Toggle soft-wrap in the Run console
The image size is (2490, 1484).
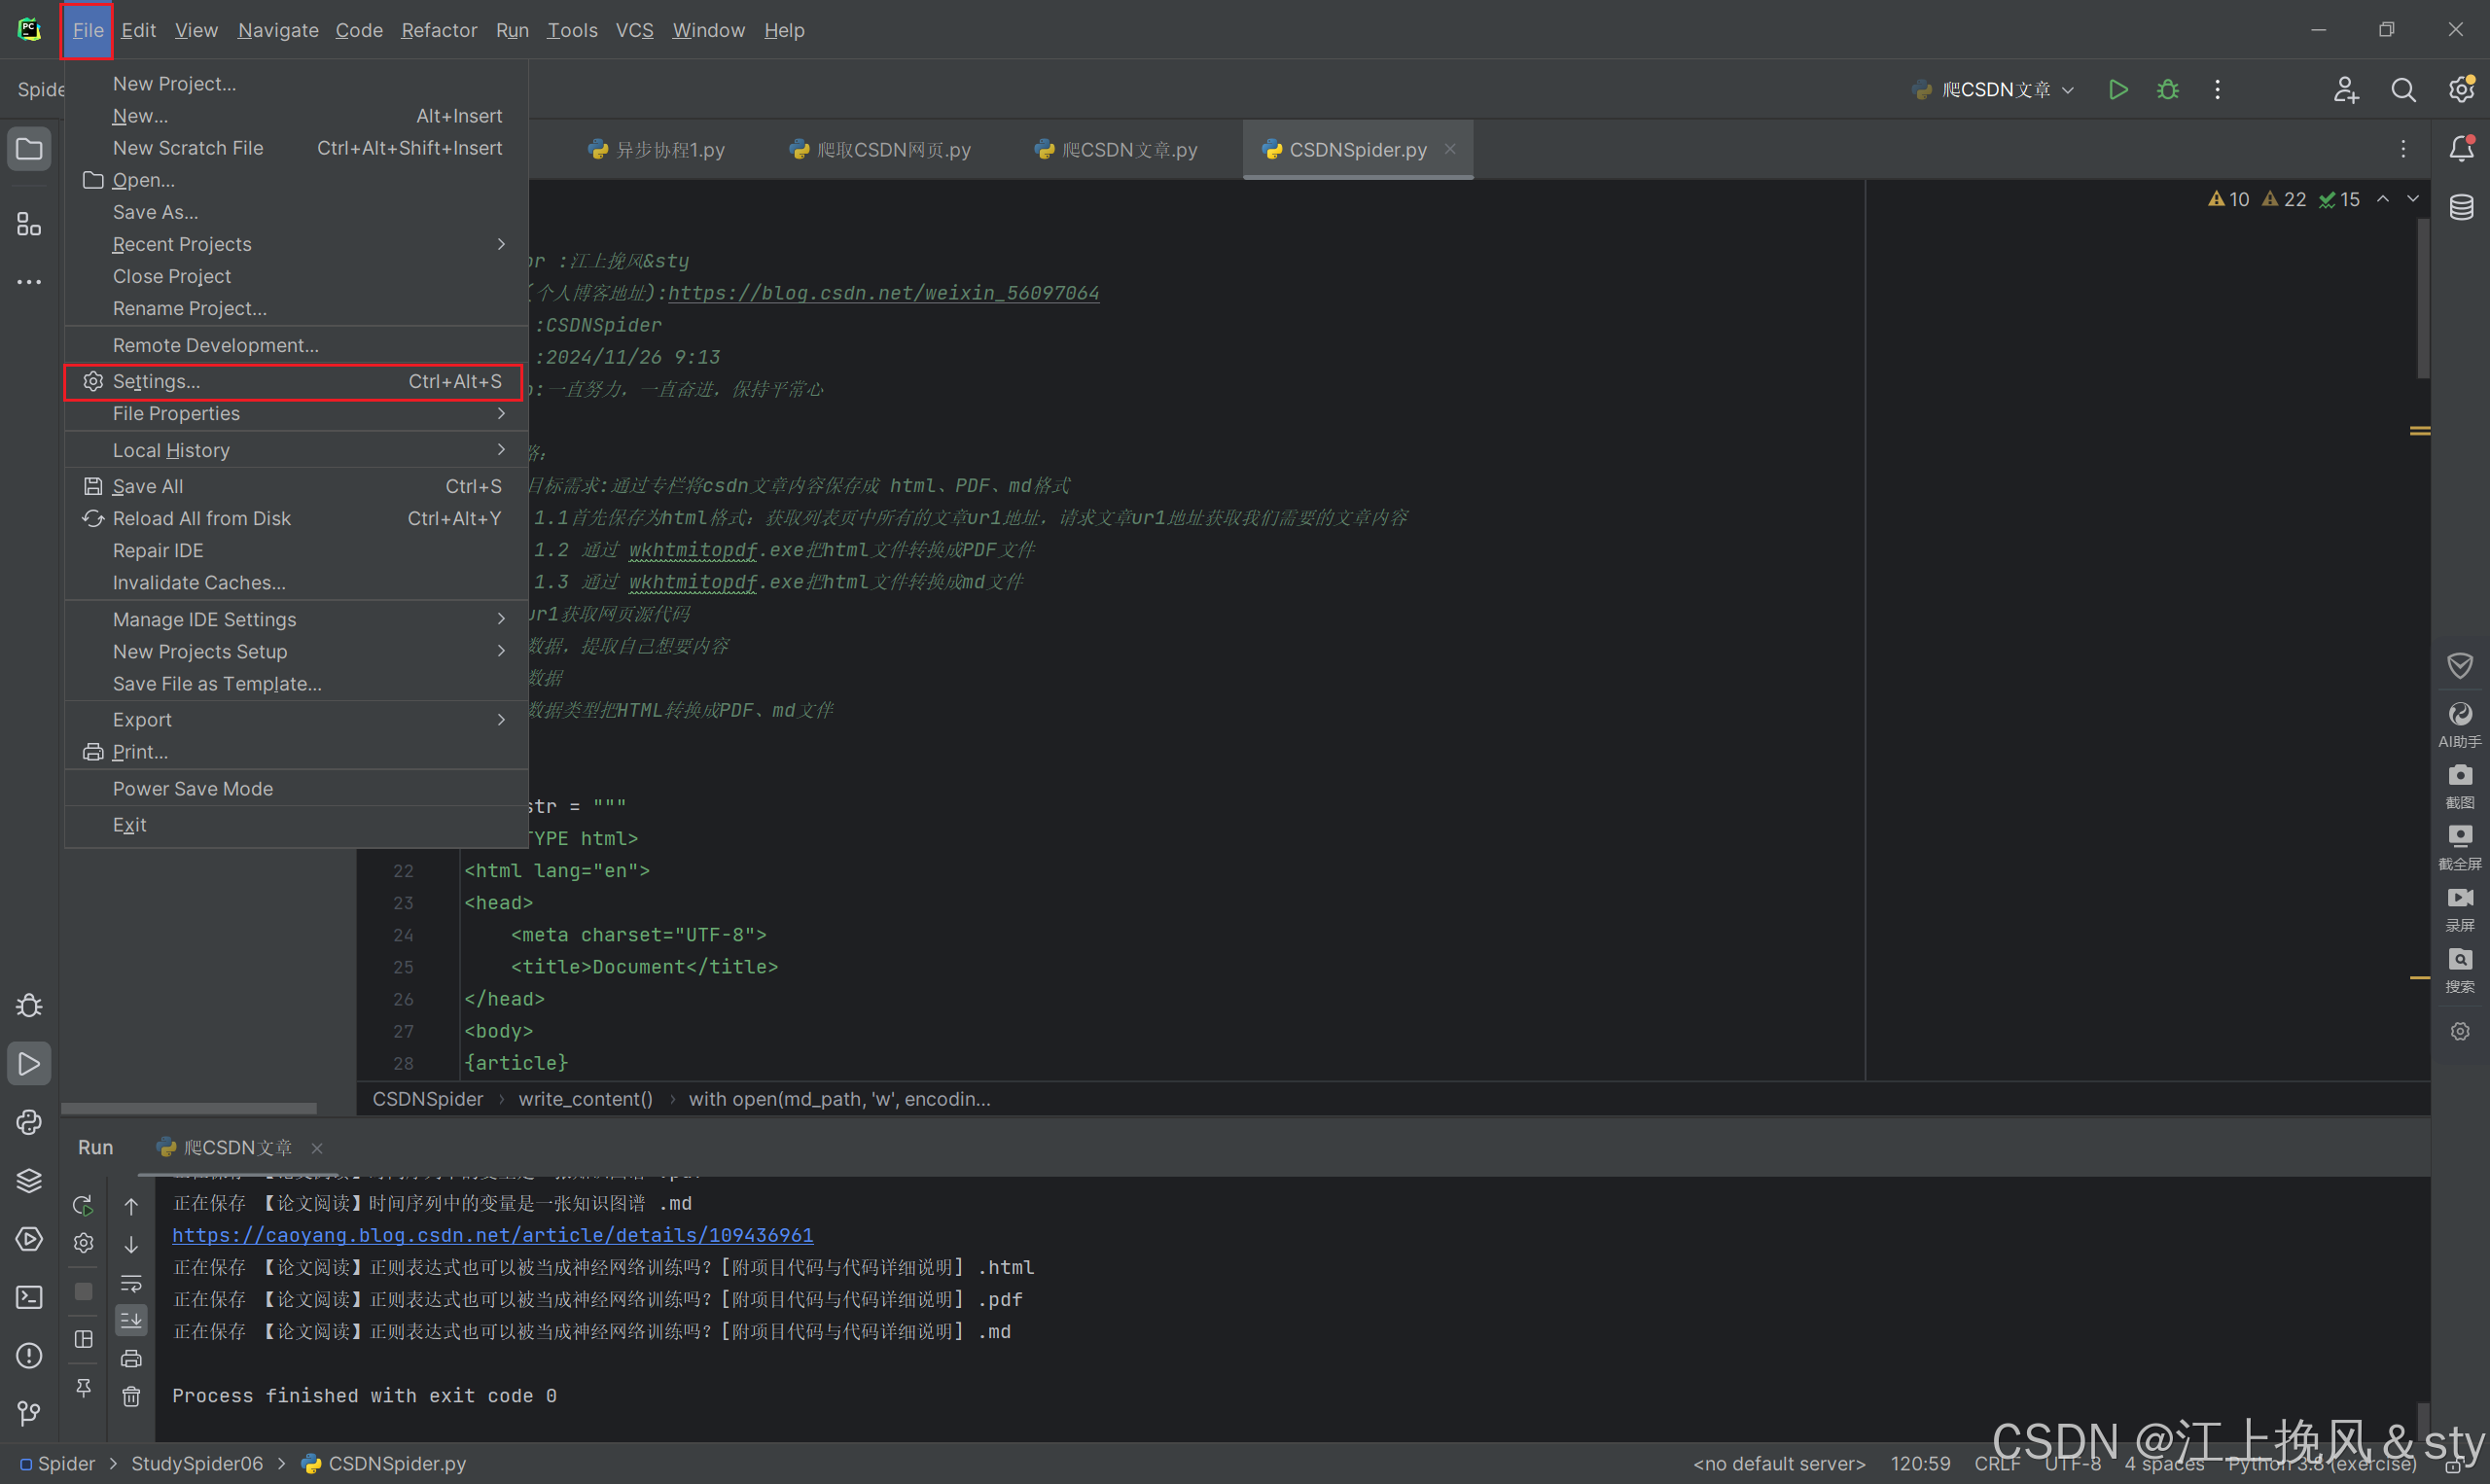click(131, 1283)
